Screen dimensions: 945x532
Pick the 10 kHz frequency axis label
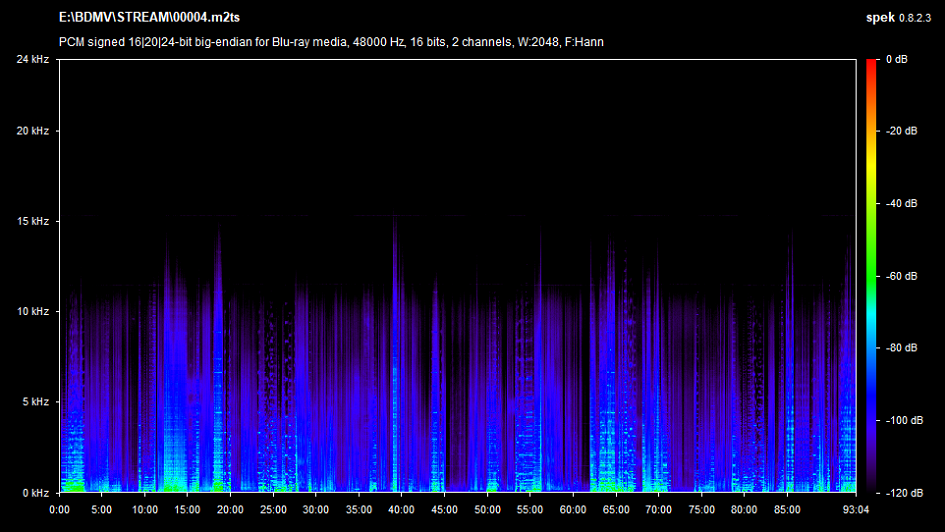click(33, 312)
